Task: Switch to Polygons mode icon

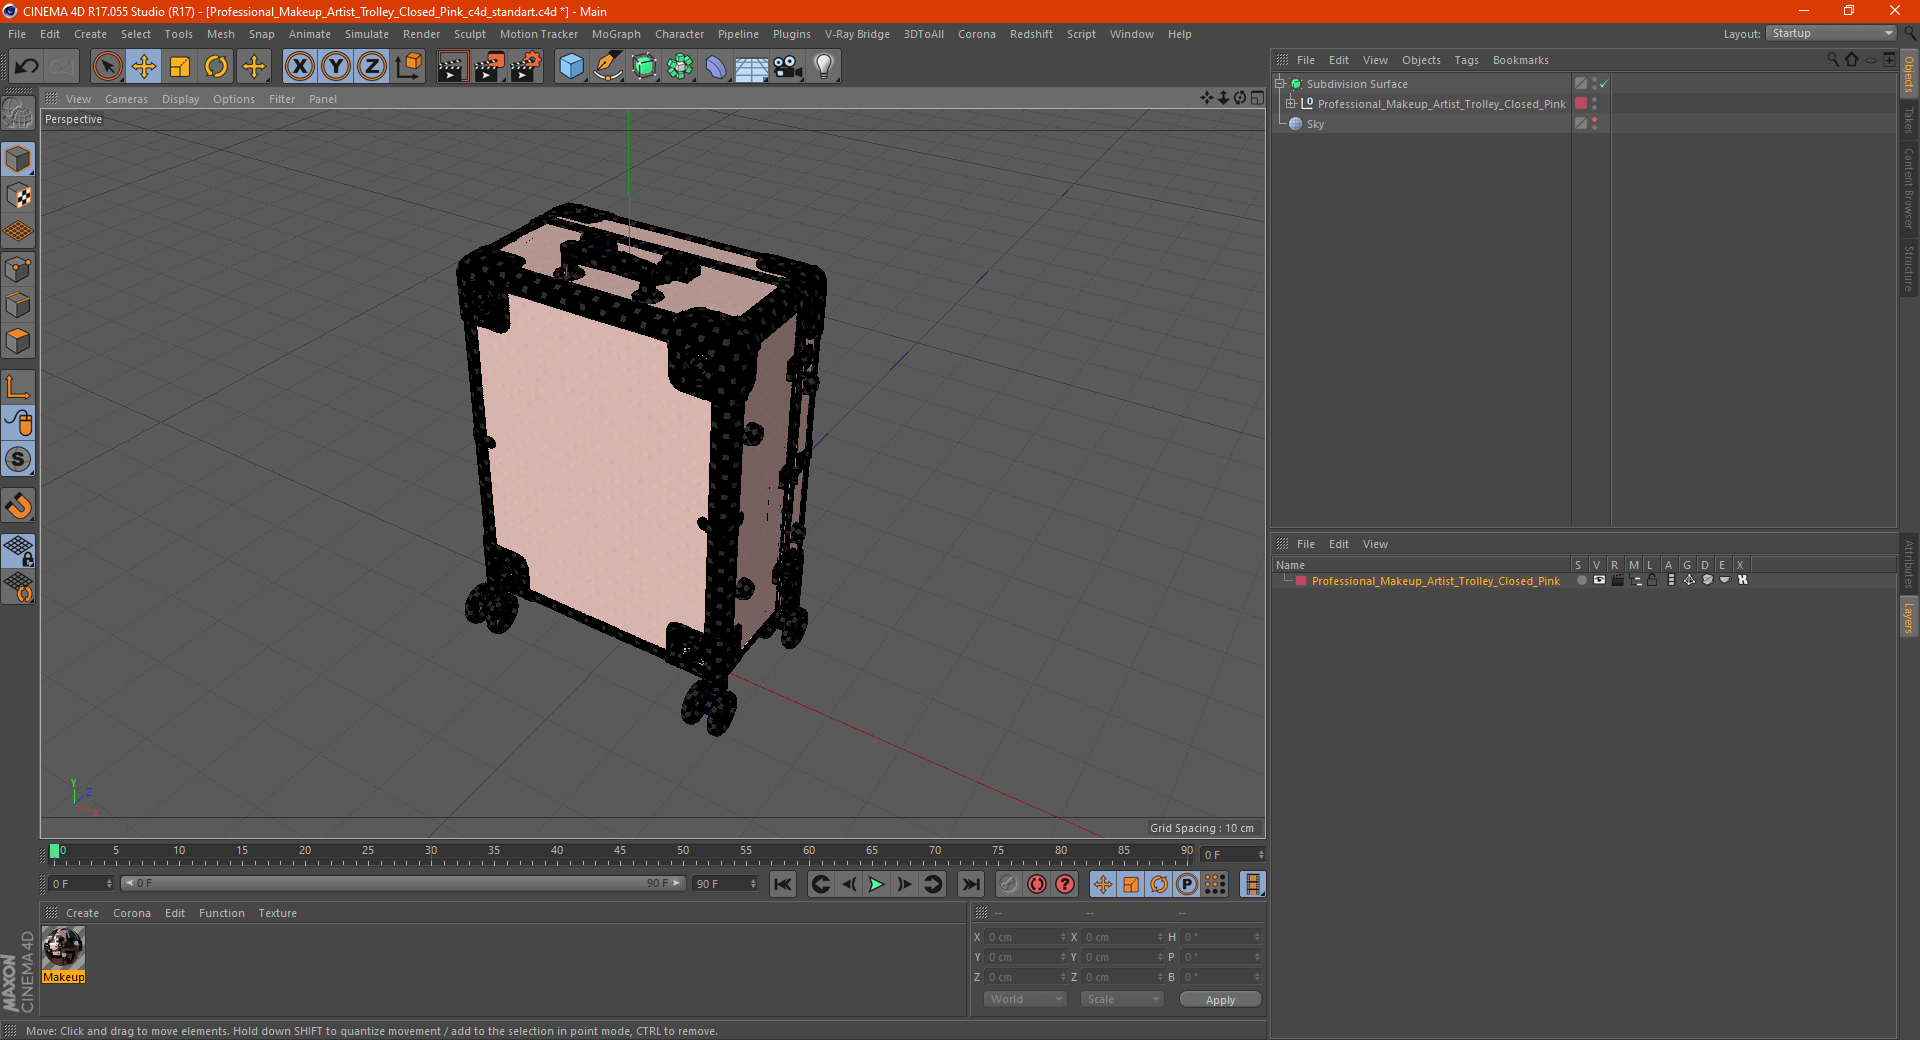Action: pyautogui.click(x=18, y=341)
